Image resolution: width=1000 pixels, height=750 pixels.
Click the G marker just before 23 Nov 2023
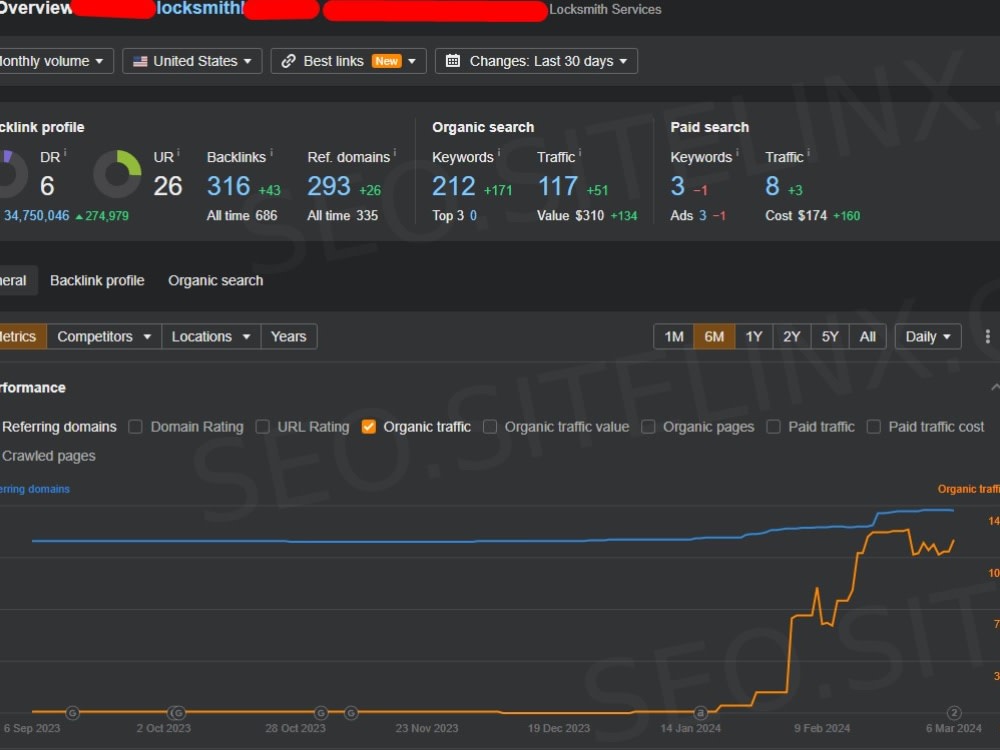pyautogui.click(x=351, y=712)
